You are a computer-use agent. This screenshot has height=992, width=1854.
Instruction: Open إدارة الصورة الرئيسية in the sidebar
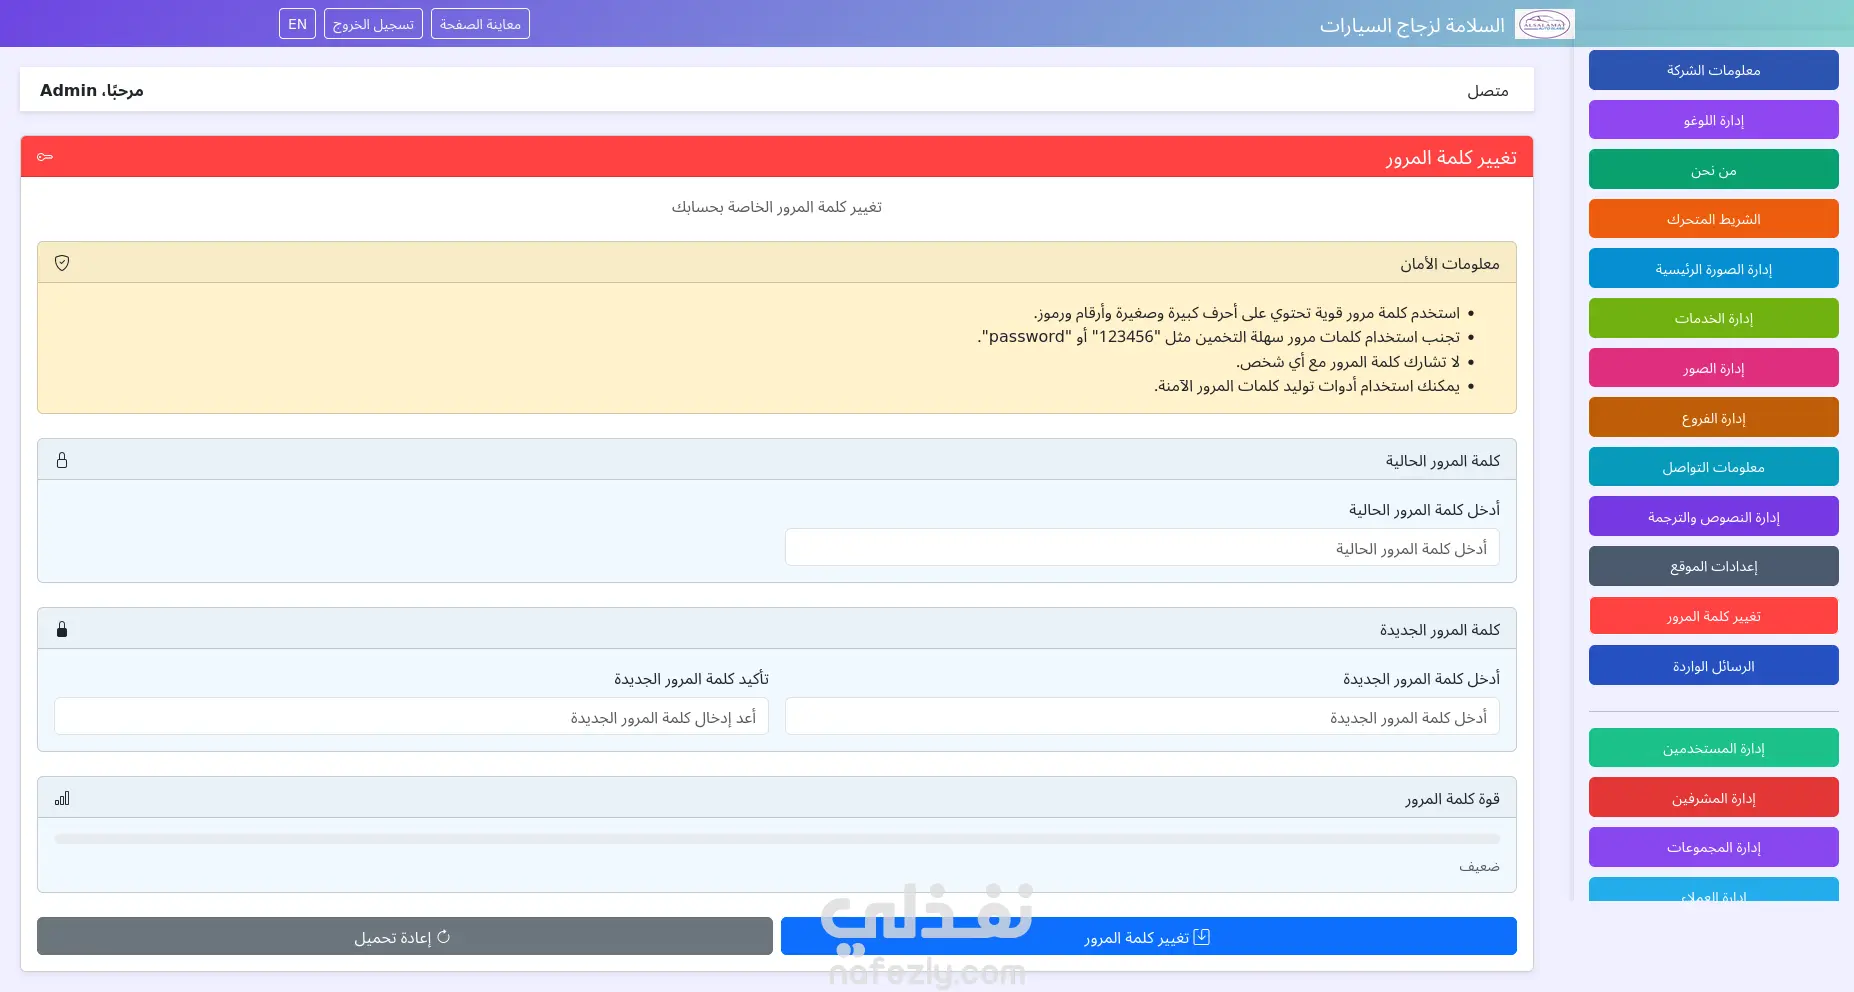coord(1714,269)
